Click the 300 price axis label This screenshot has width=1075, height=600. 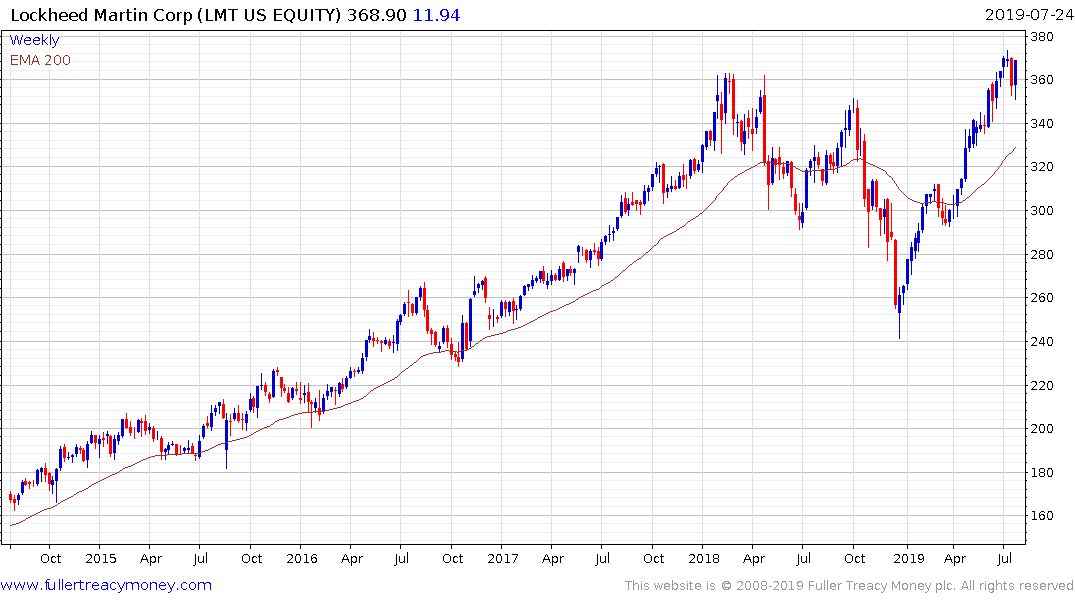coord(1042,211)
